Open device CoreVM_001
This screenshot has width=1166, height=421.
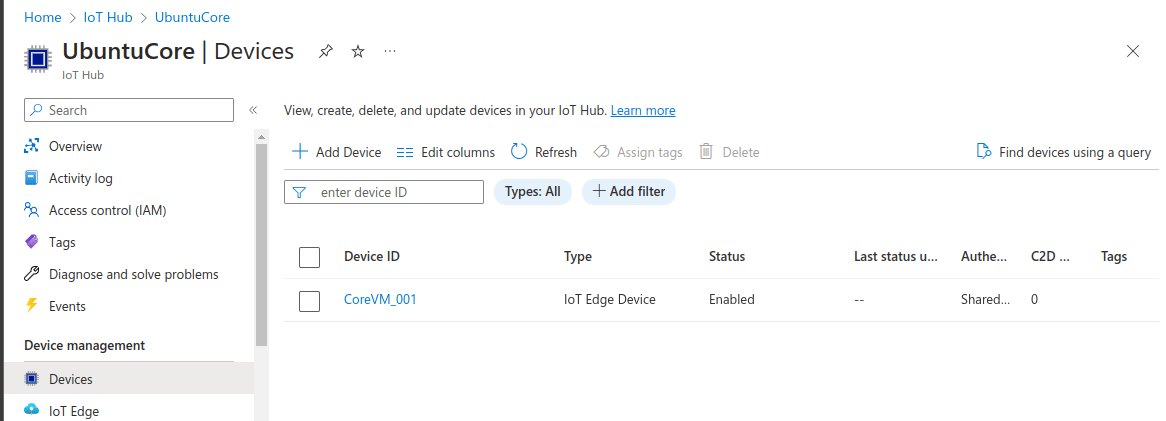click(x=380, y=300)
